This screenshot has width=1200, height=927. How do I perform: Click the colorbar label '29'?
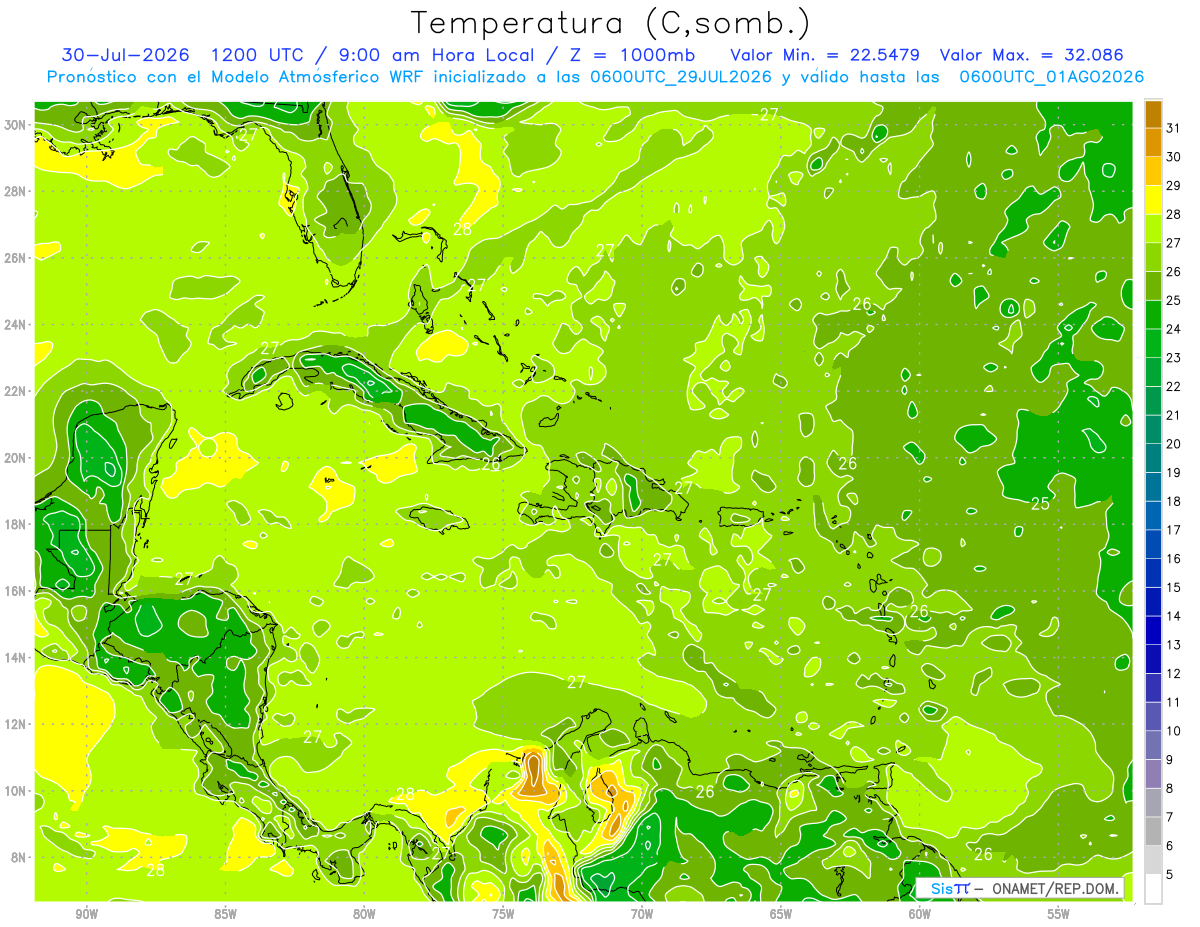1173,185
